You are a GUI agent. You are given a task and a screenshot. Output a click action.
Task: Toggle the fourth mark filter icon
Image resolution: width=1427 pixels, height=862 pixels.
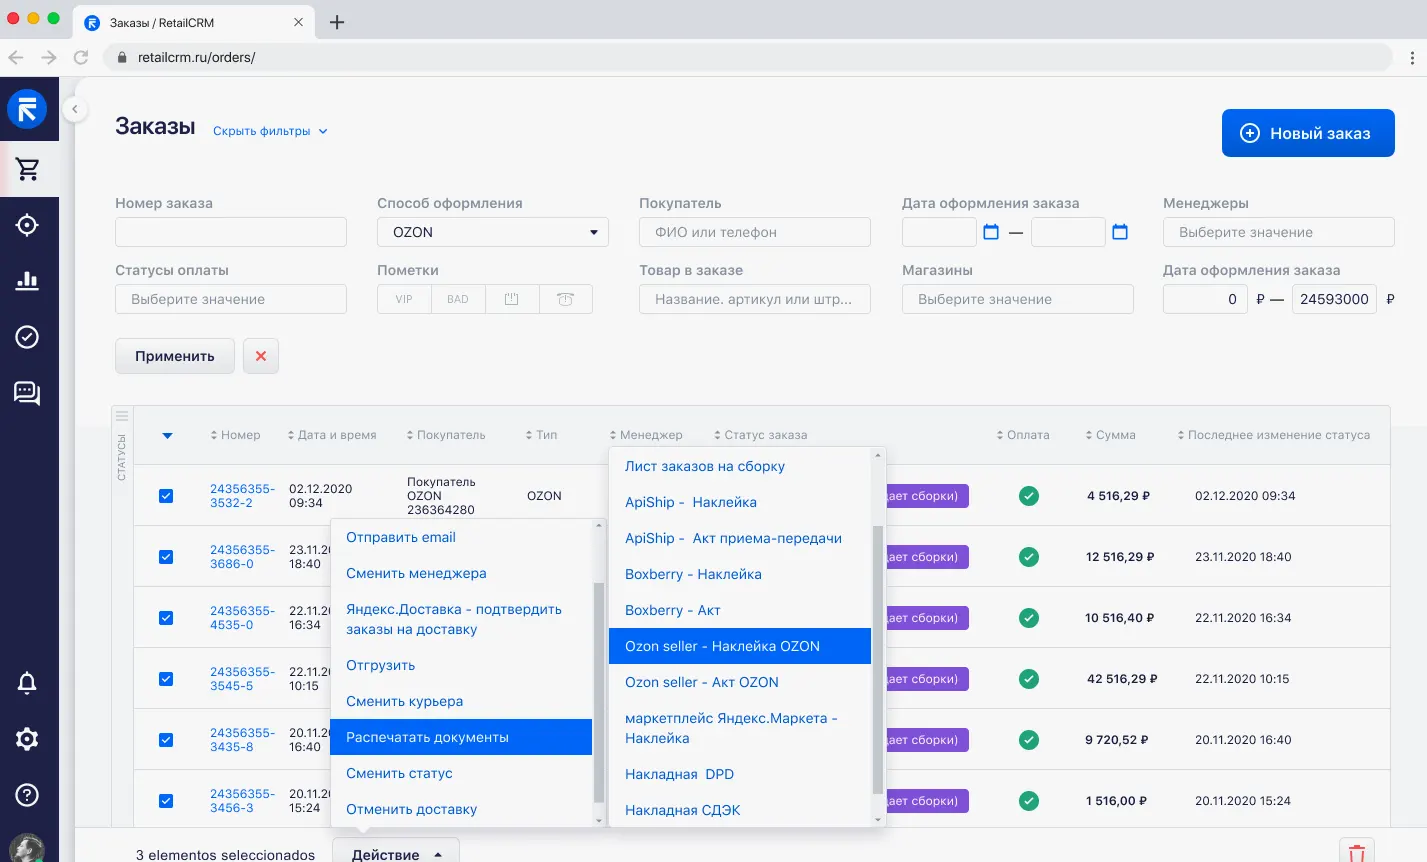point(566,299)
